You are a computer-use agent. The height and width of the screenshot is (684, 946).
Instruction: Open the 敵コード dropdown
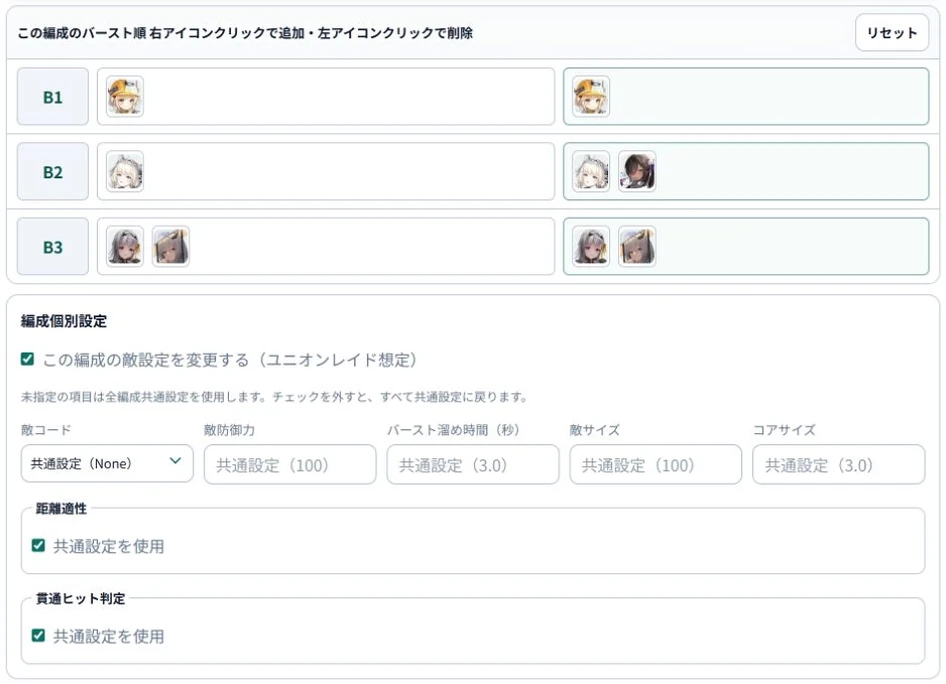(107, 464)
